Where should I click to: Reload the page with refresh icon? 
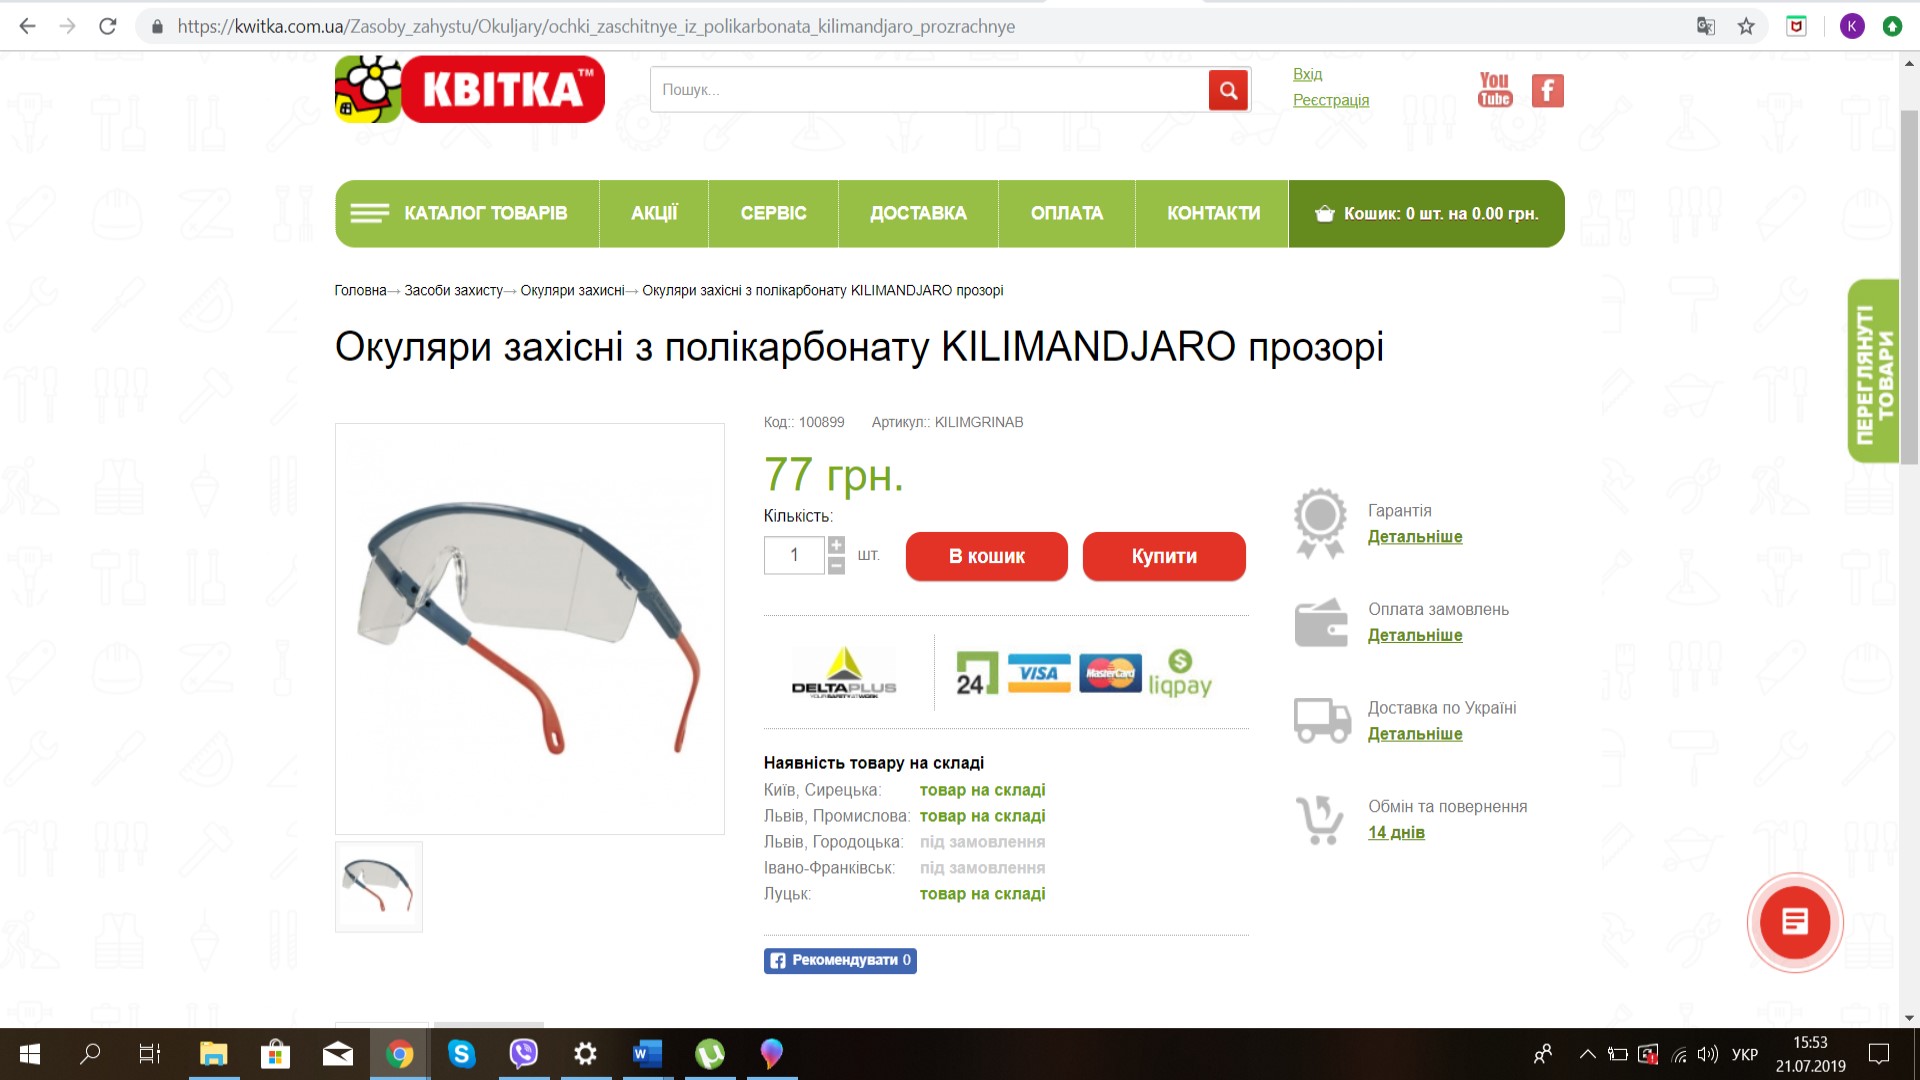(108, 26)
